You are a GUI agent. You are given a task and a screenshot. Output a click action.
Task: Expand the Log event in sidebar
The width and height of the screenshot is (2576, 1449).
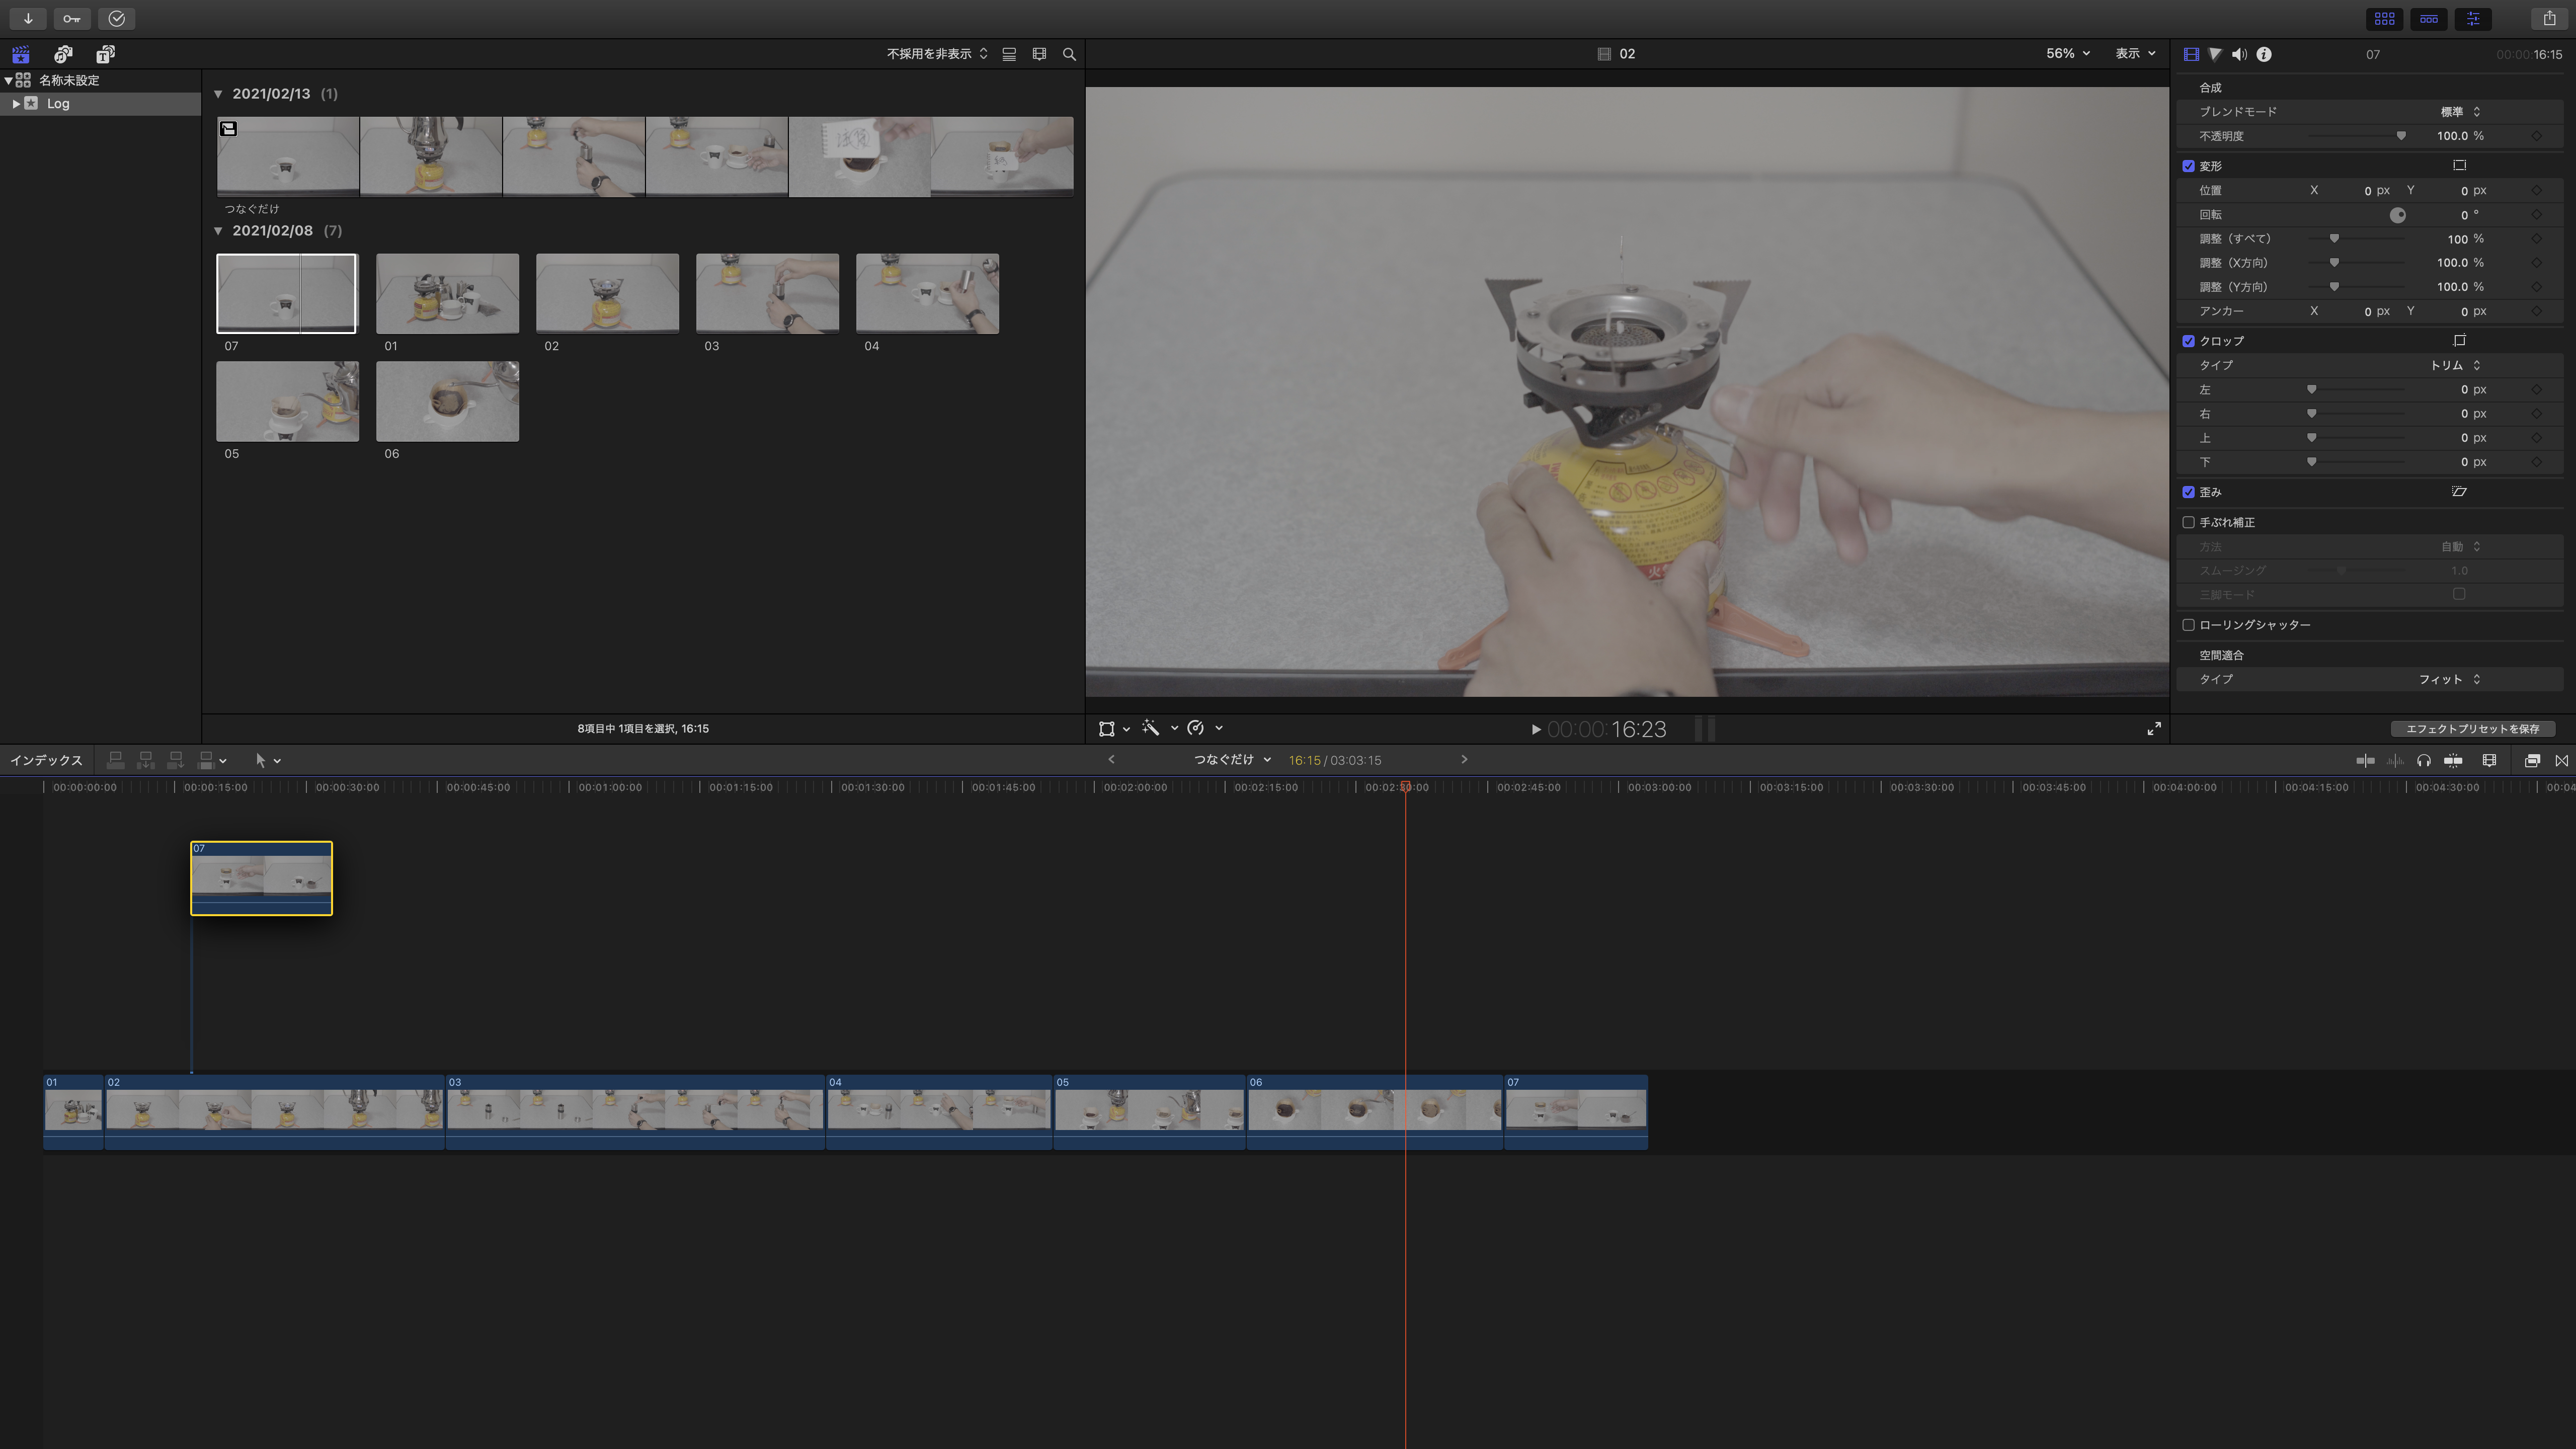(16, 104)
